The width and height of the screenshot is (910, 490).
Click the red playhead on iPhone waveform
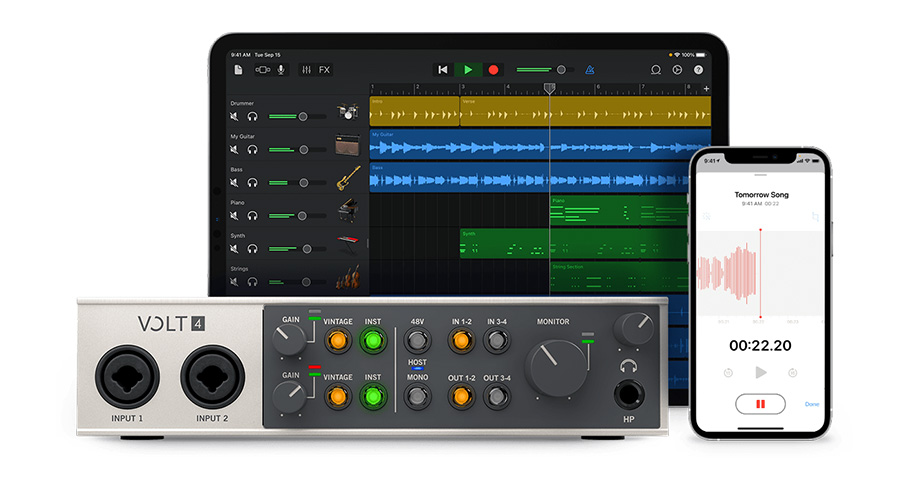(x=760, y=273)
